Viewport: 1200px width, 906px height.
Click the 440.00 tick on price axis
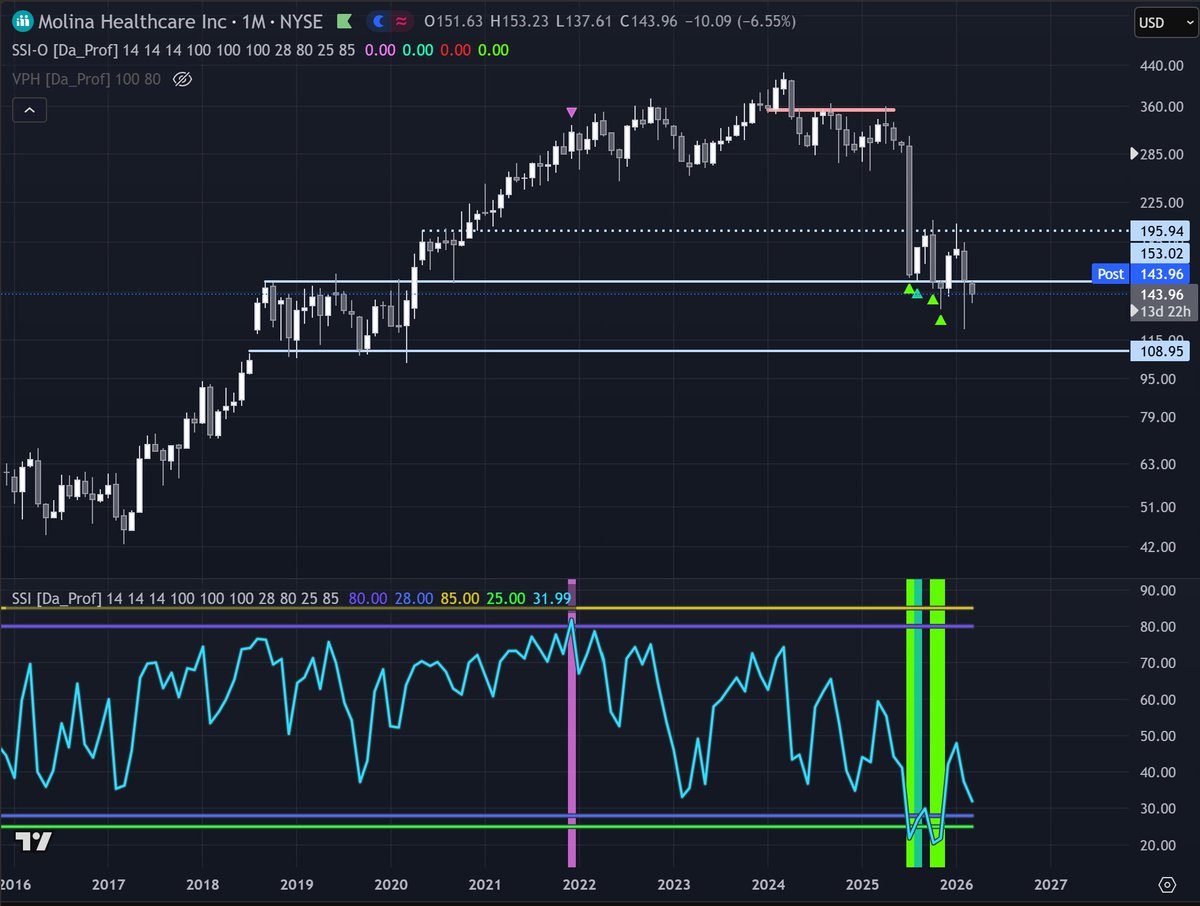pos(1160,66)
